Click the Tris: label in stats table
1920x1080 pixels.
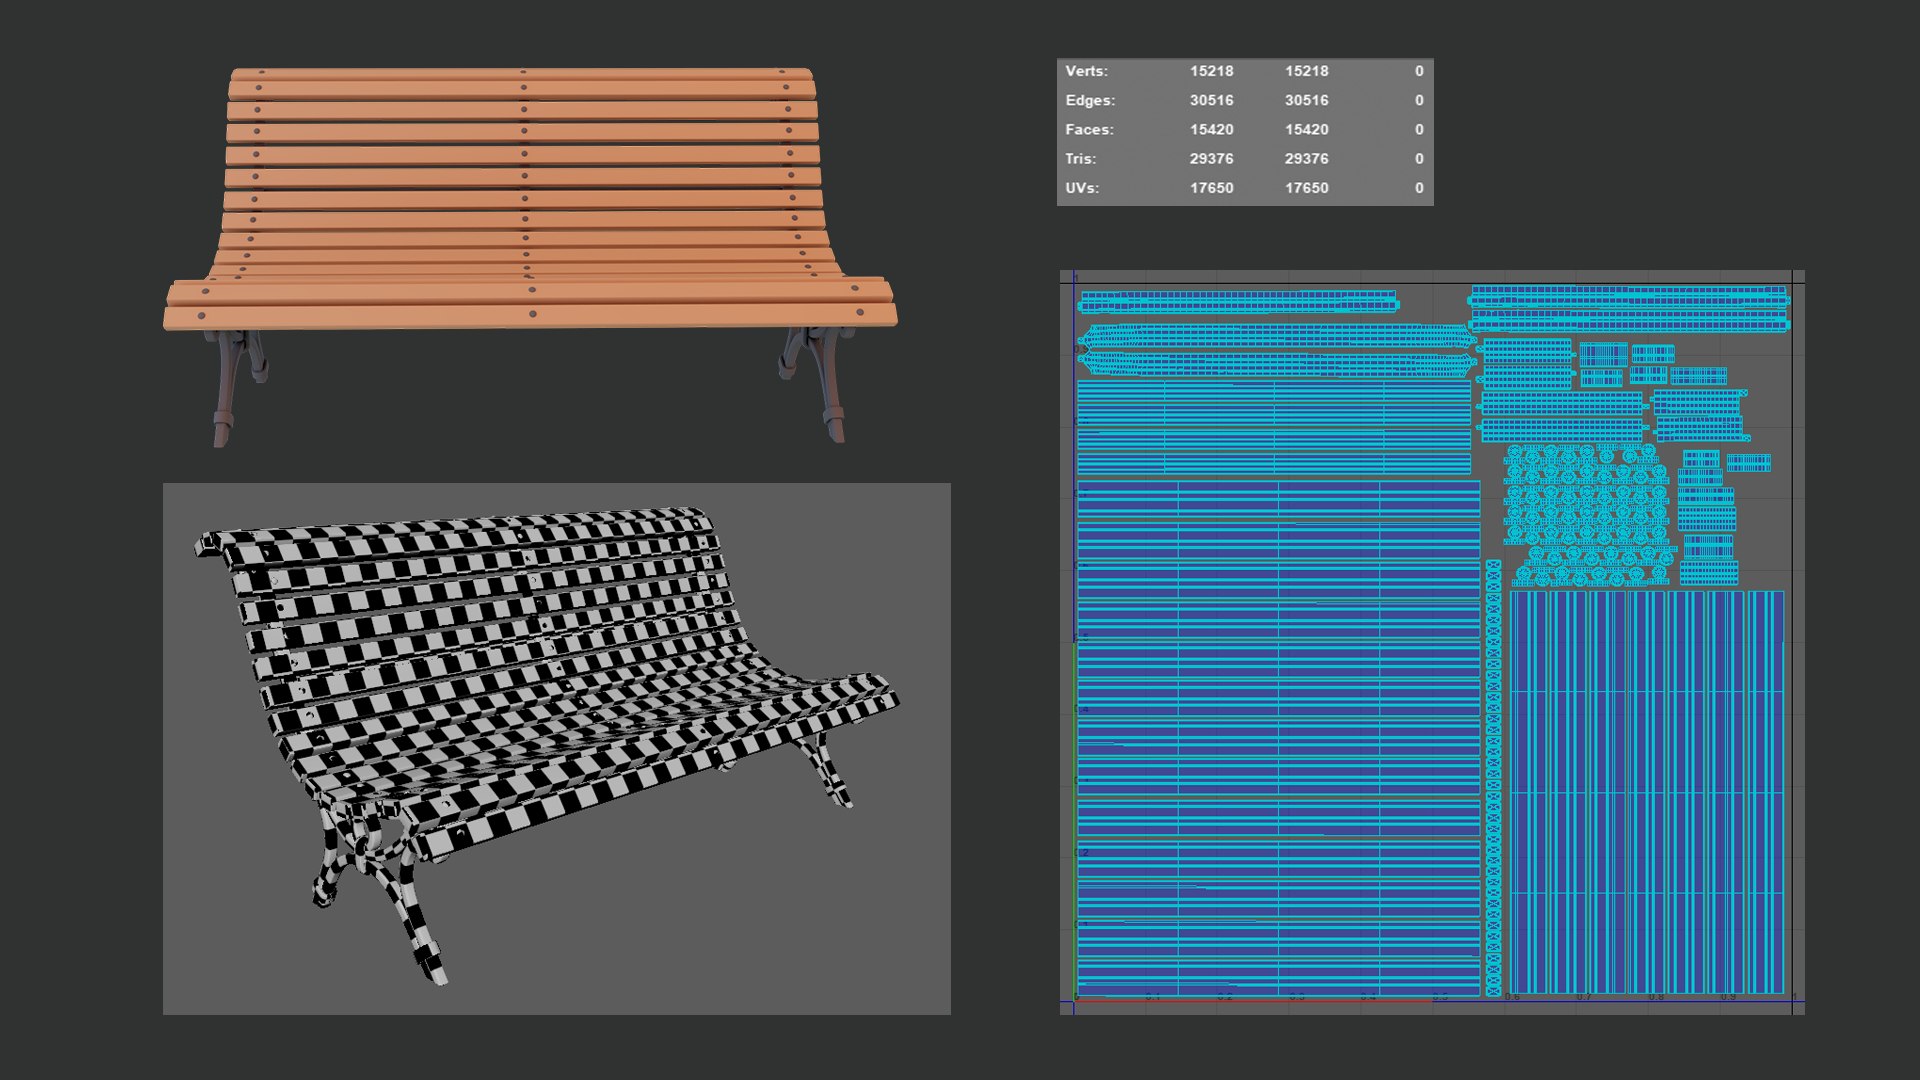click(x=1081, y=158)
